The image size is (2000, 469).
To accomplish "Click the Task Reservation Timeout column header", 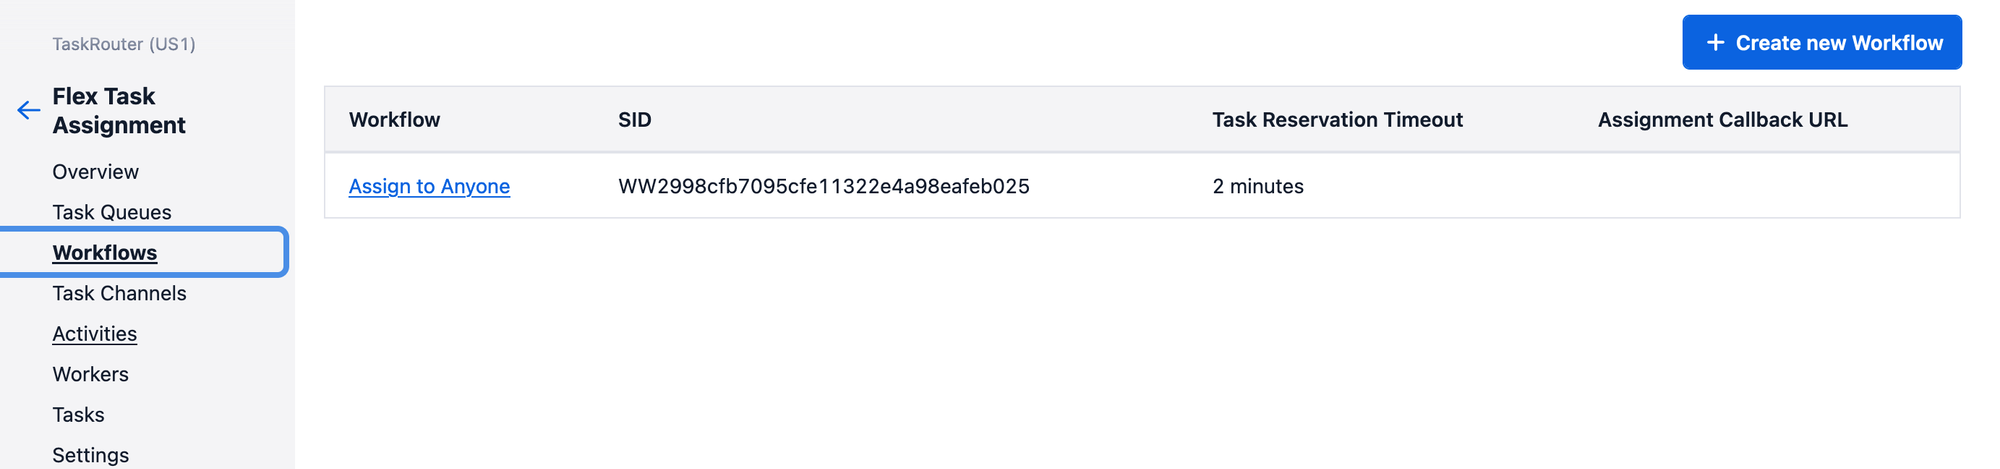I will (x=1337, y=120).
